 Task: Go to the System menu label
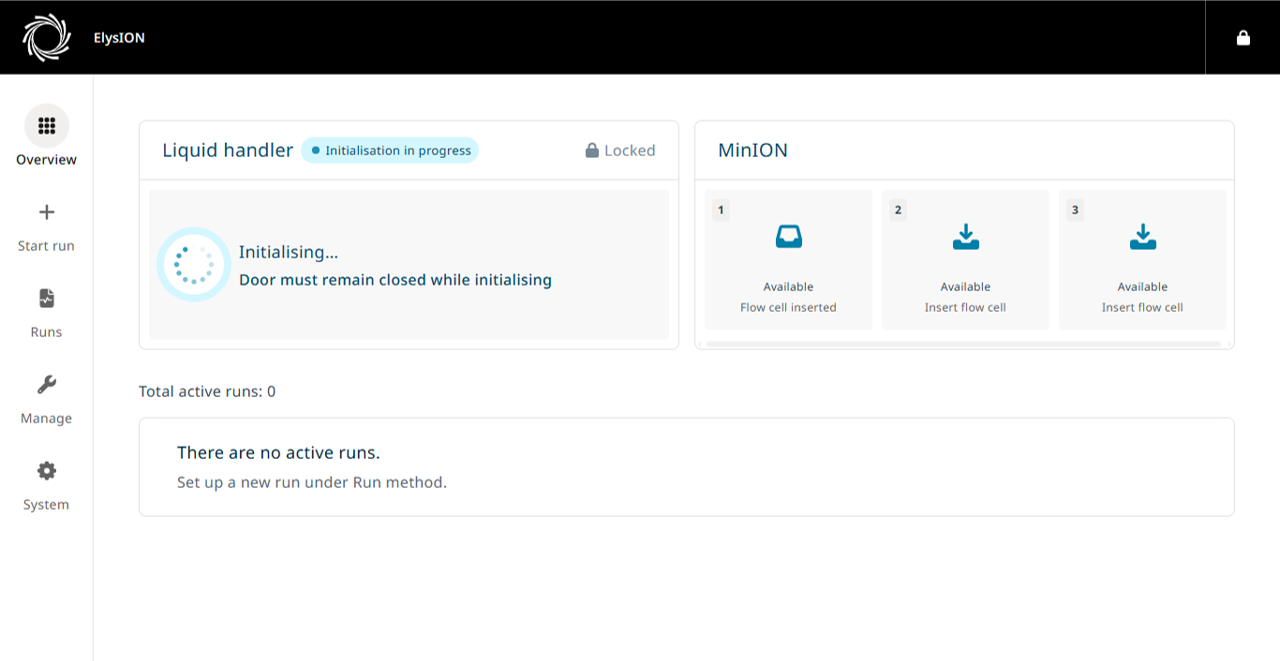(46, 504)
